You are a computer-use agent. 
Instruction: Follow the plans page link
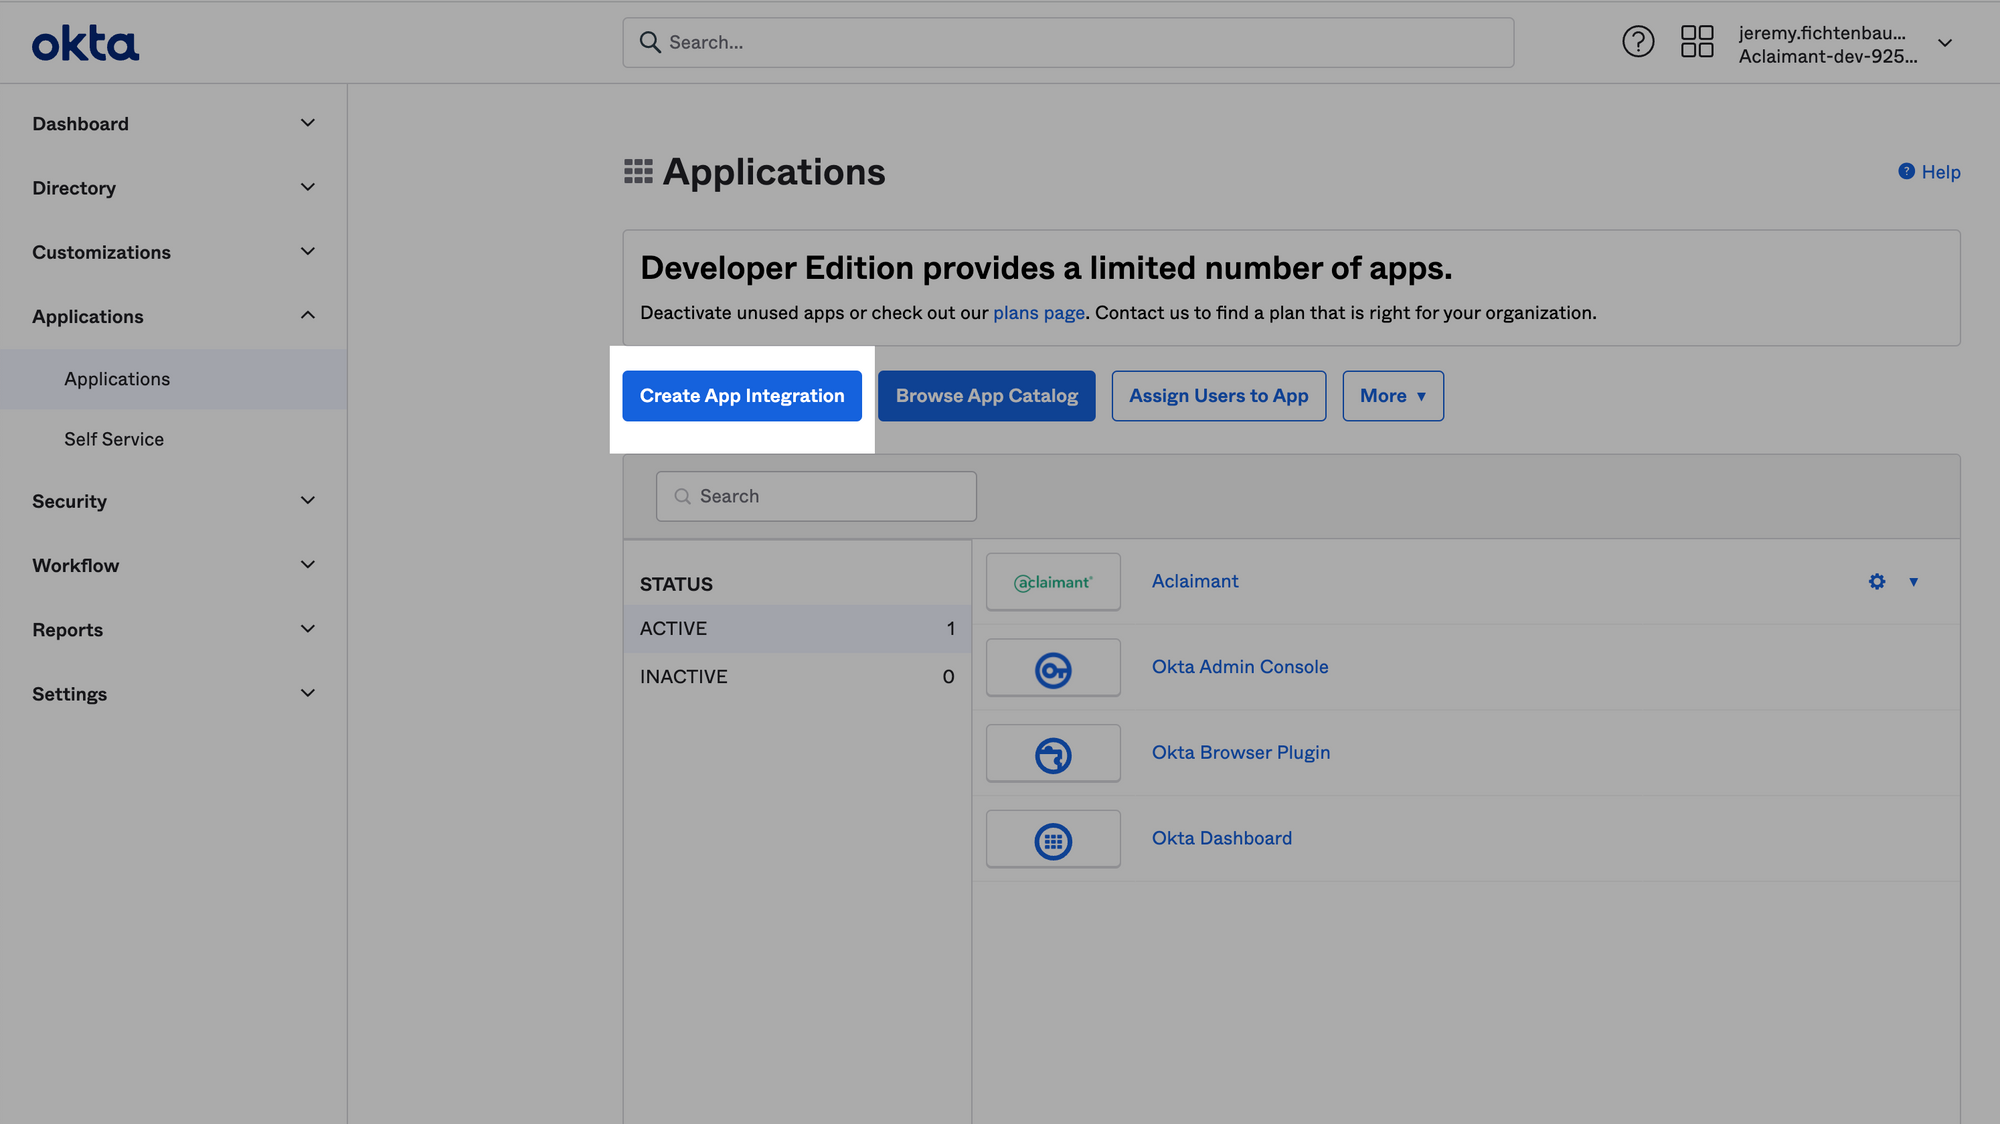[1039, 313]
